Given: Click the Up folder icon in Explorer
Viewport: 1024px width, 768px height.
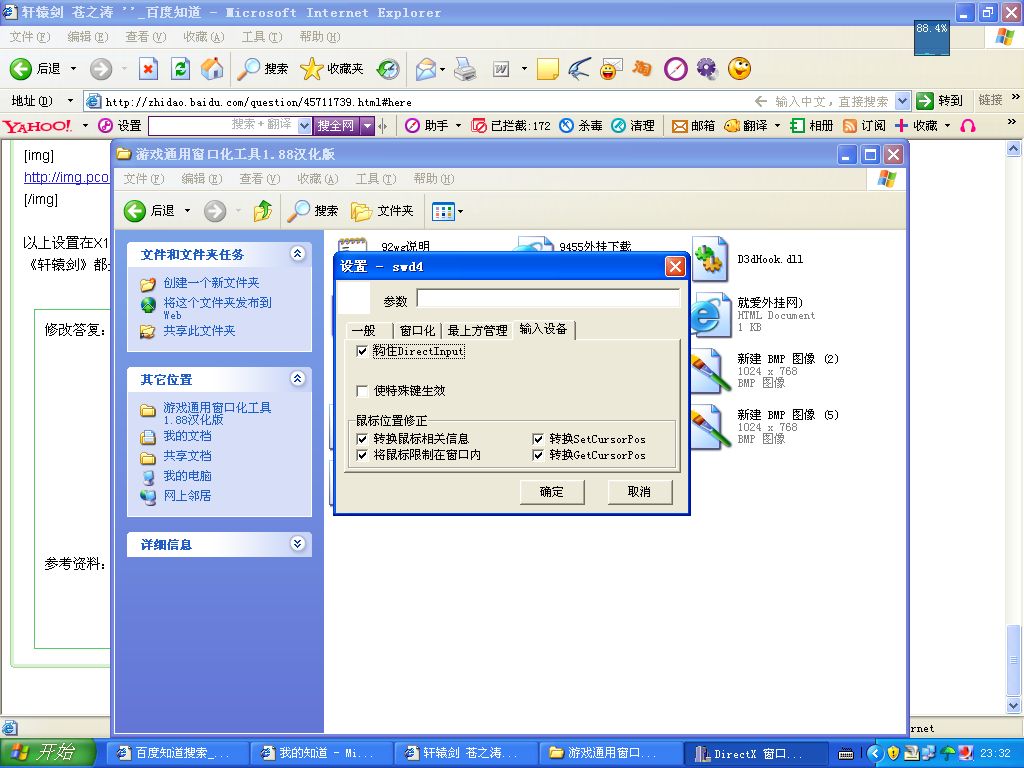Looking at the screenshot, I should tap(263, 211).
